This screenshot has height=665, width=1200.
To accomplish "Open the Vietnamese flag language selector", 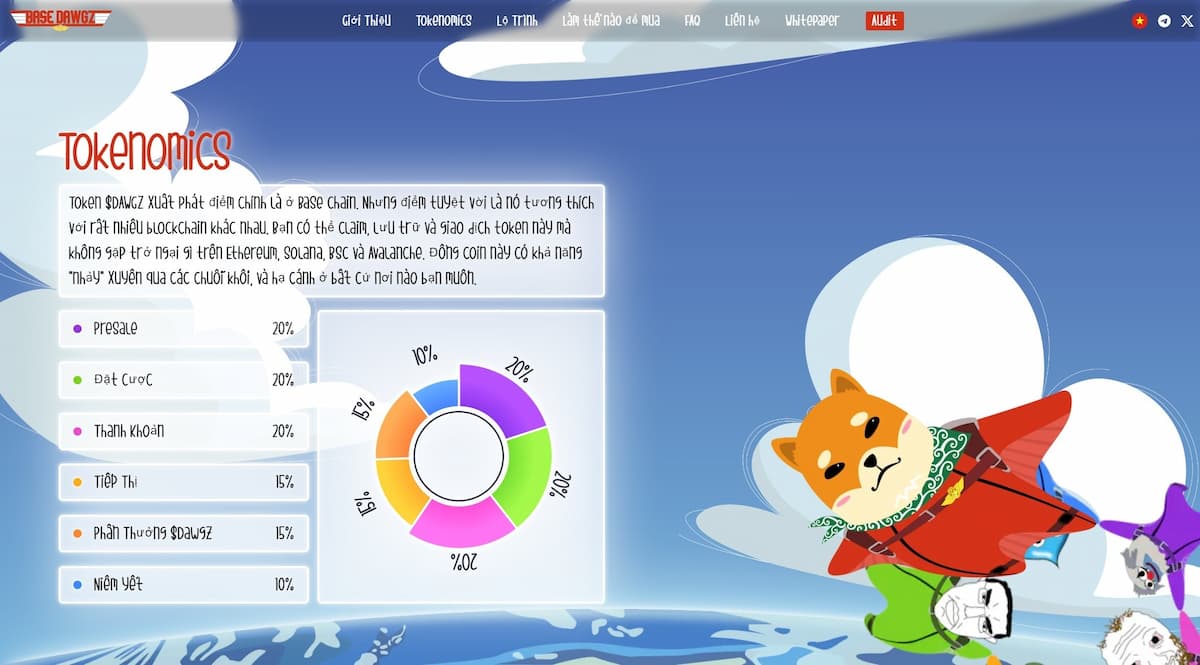I will [1139, 20].
